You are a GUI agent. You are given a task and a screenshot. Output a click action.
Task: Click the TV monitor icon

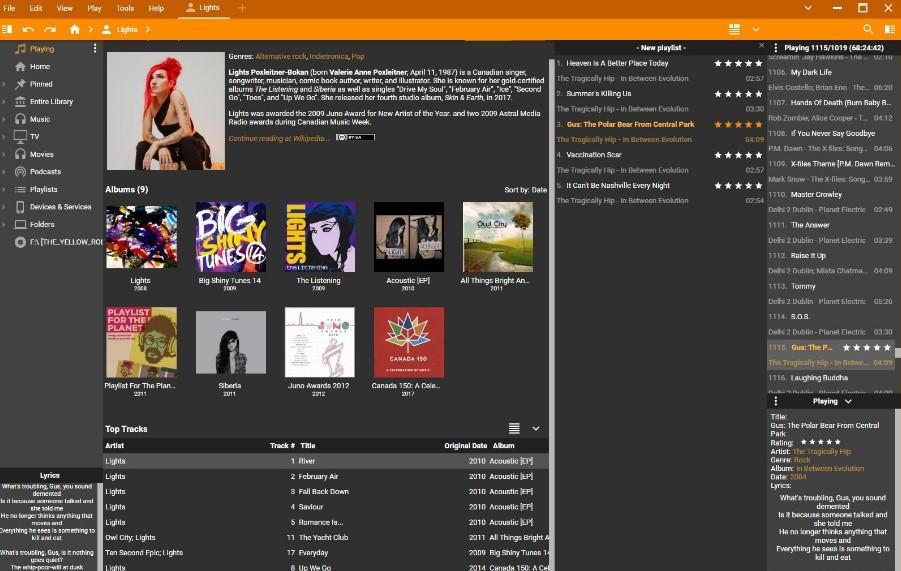20,136
